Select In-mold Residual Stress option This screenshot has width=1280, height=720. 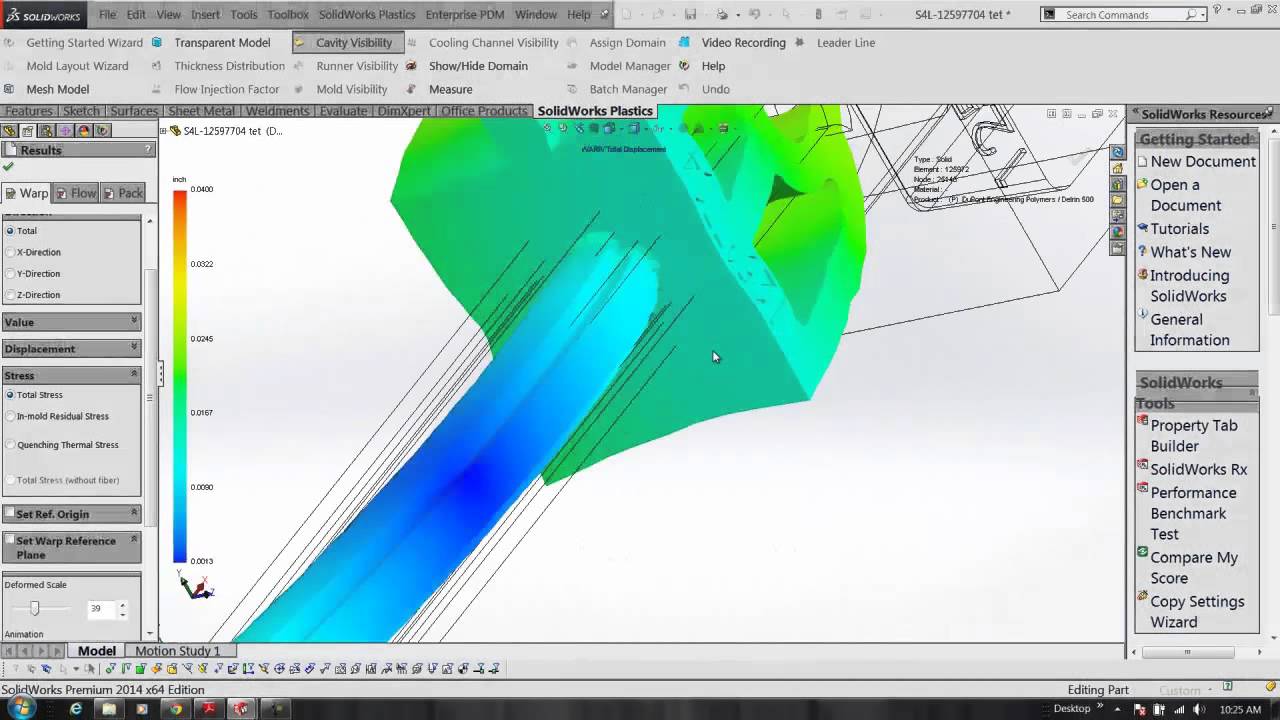pos(10,416)
